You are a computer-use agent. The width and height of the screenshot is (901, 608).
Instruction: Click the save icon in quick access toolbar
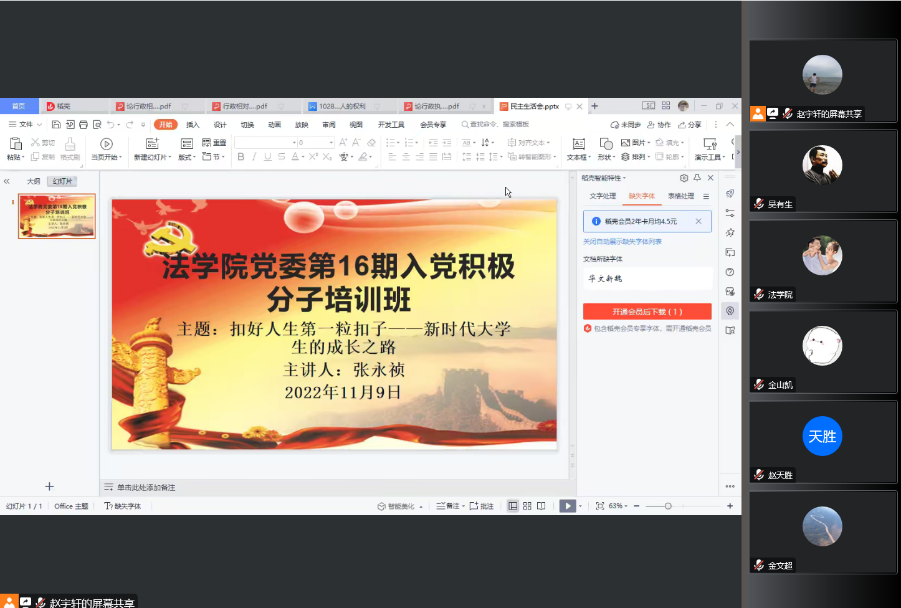(x=56, y=125)
